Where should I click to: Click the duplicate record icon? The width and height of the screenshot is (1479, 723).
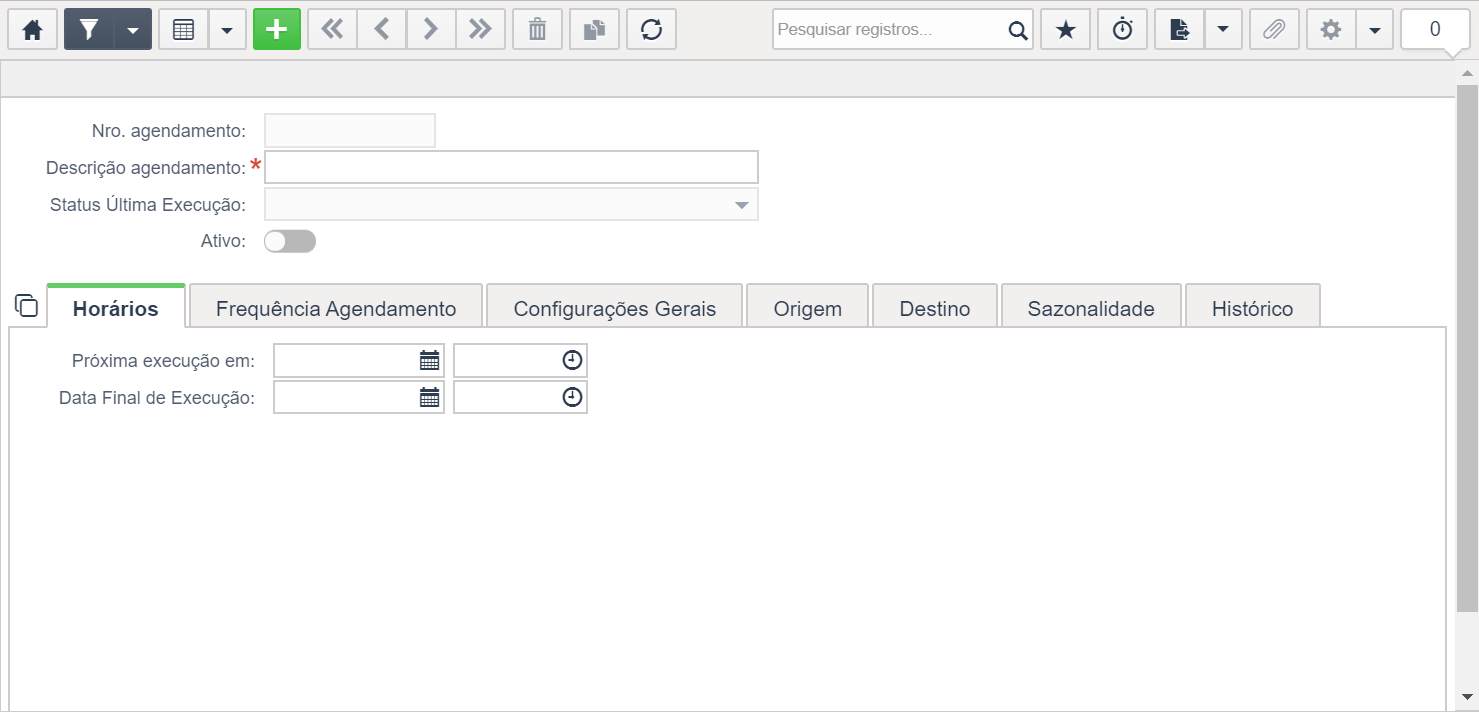point(595,30)
